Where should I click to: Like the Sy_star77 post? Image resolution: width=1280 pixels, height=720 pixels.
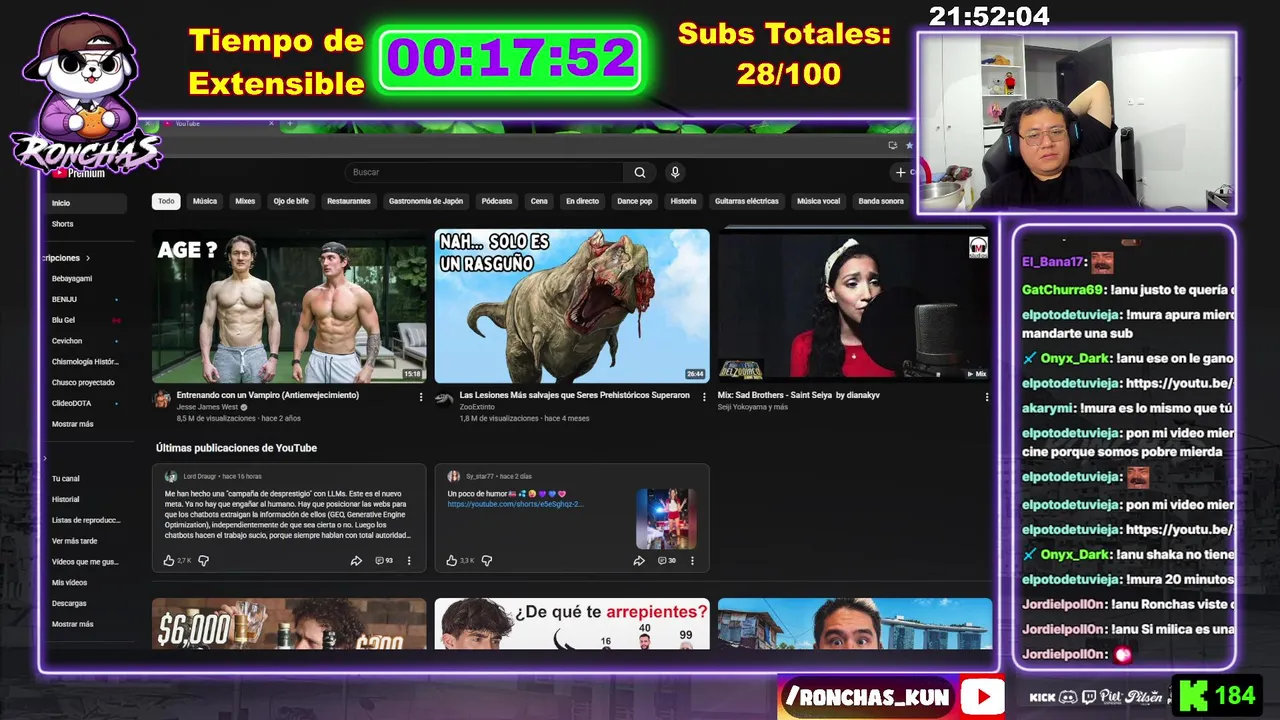tap(452, 561)
